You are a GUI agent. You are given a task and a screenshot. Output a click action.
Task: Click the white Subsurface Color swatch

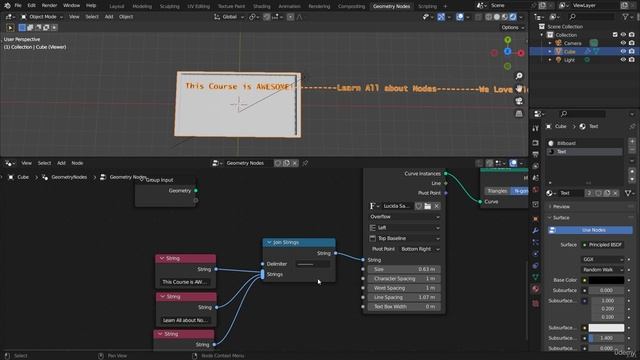pyautogui.click(x=606, y=328)
